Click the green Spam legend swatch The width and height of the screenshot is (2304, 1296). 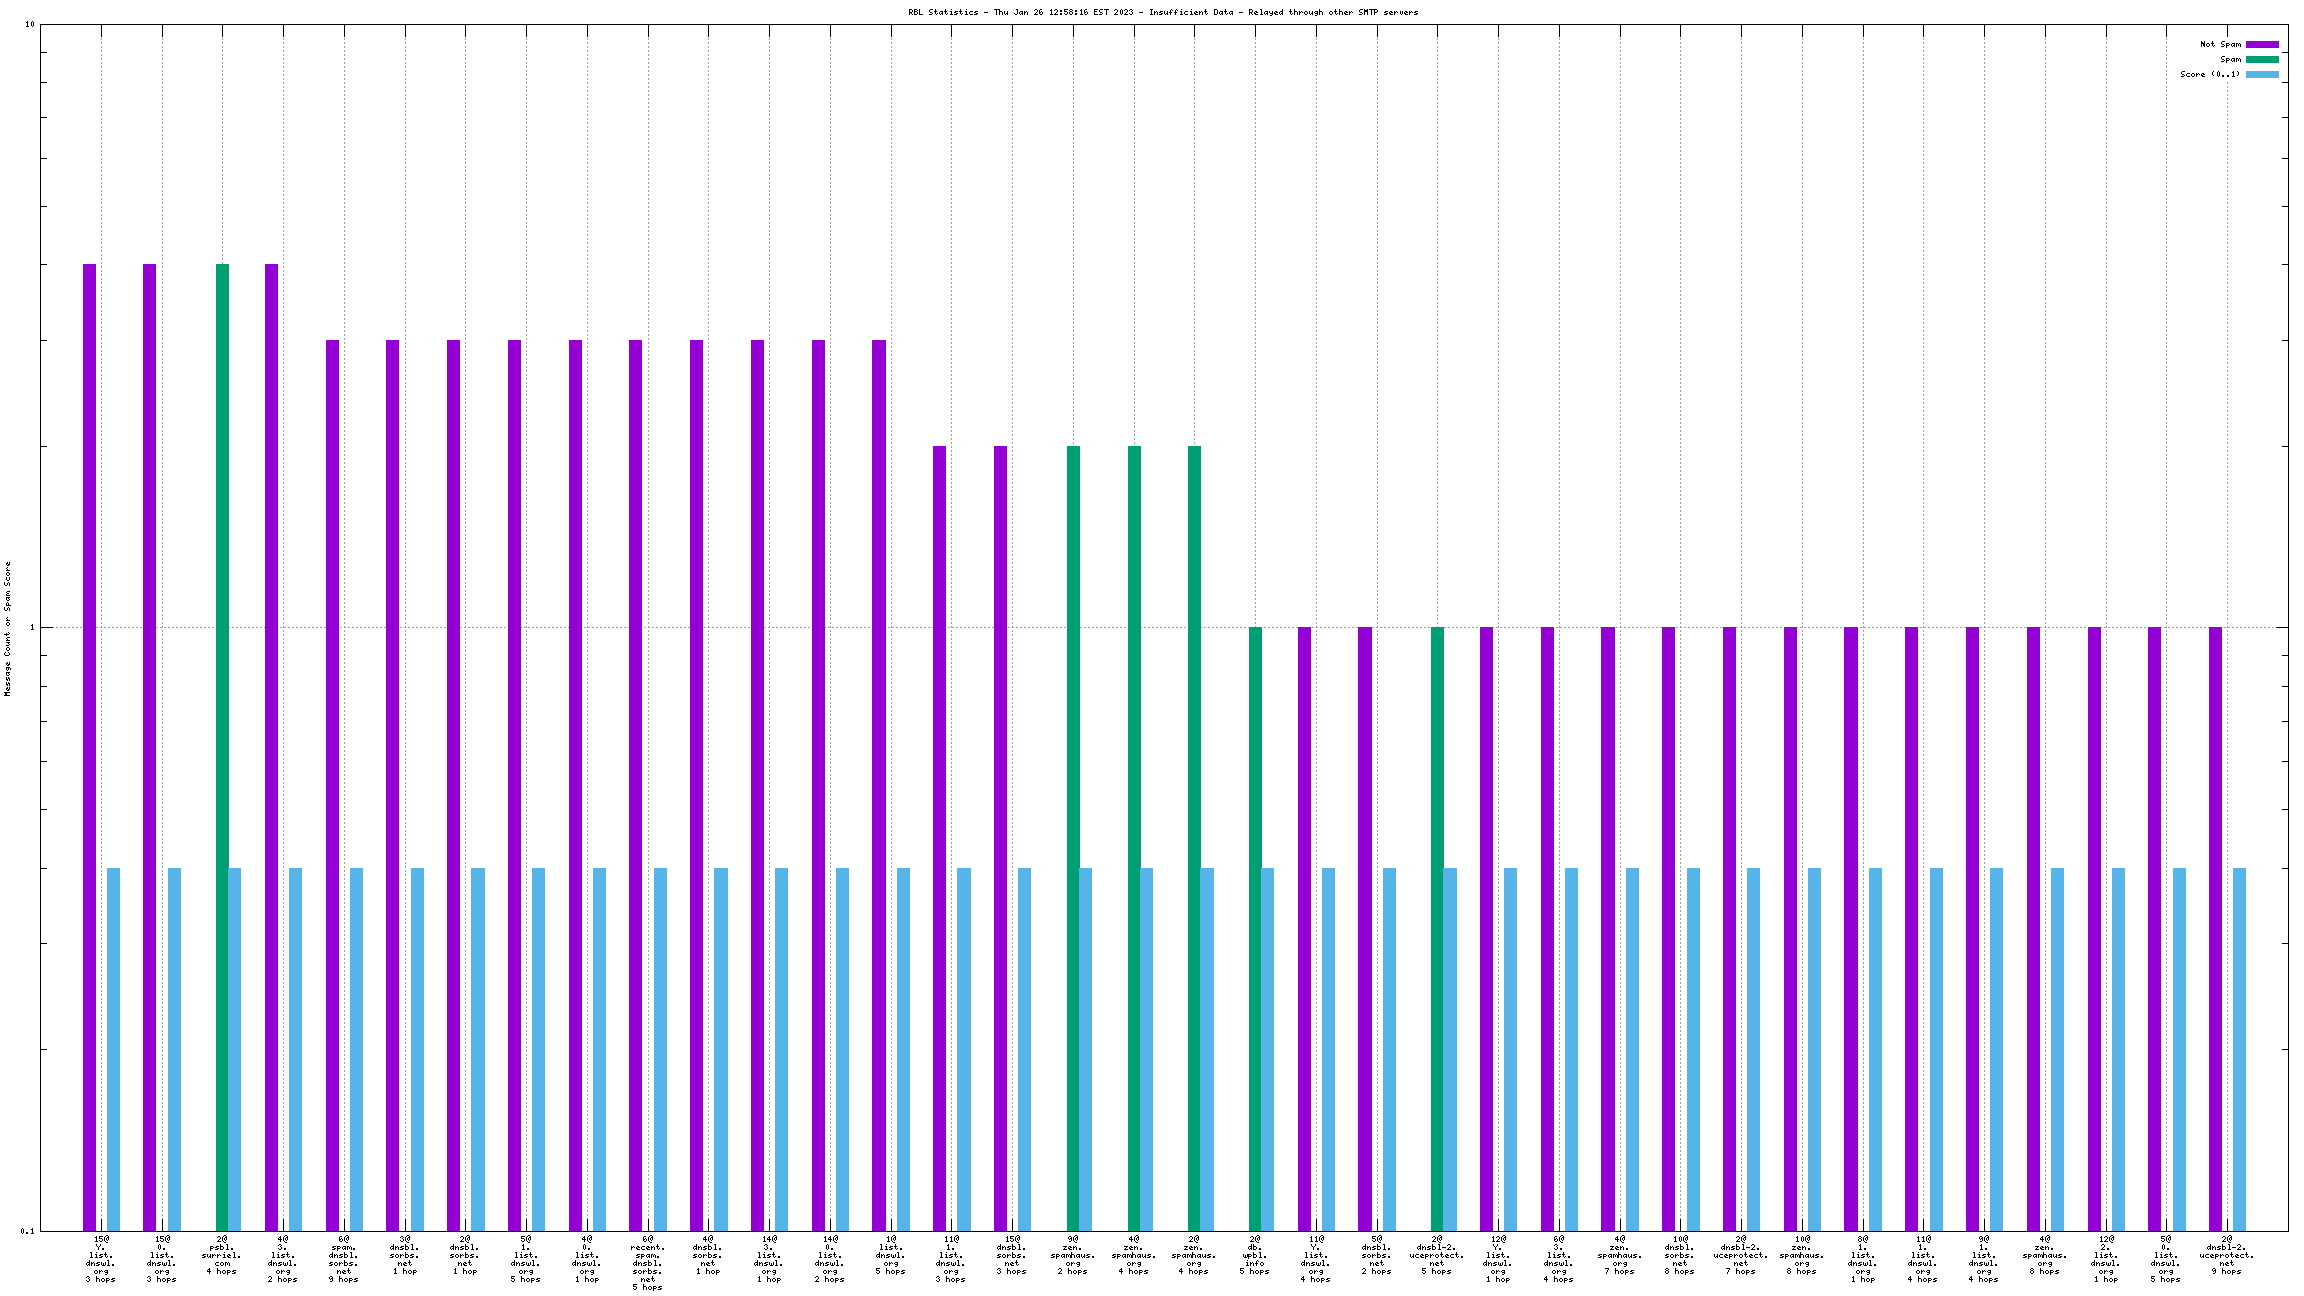point(2262,59)
